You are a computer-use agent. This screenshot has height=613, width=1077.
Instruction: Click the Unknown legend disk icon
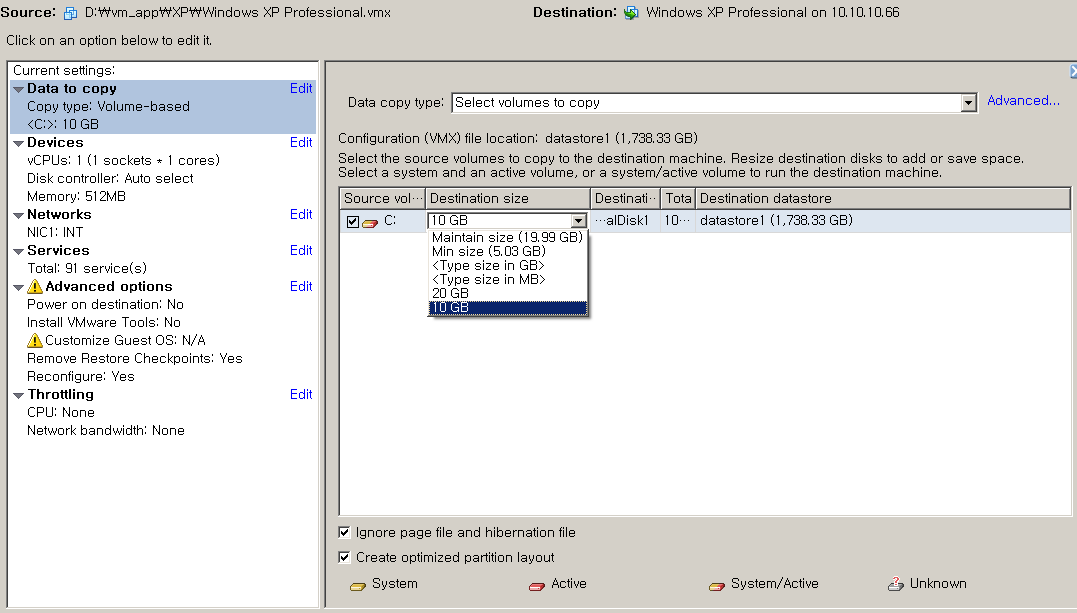click(896, 584)
